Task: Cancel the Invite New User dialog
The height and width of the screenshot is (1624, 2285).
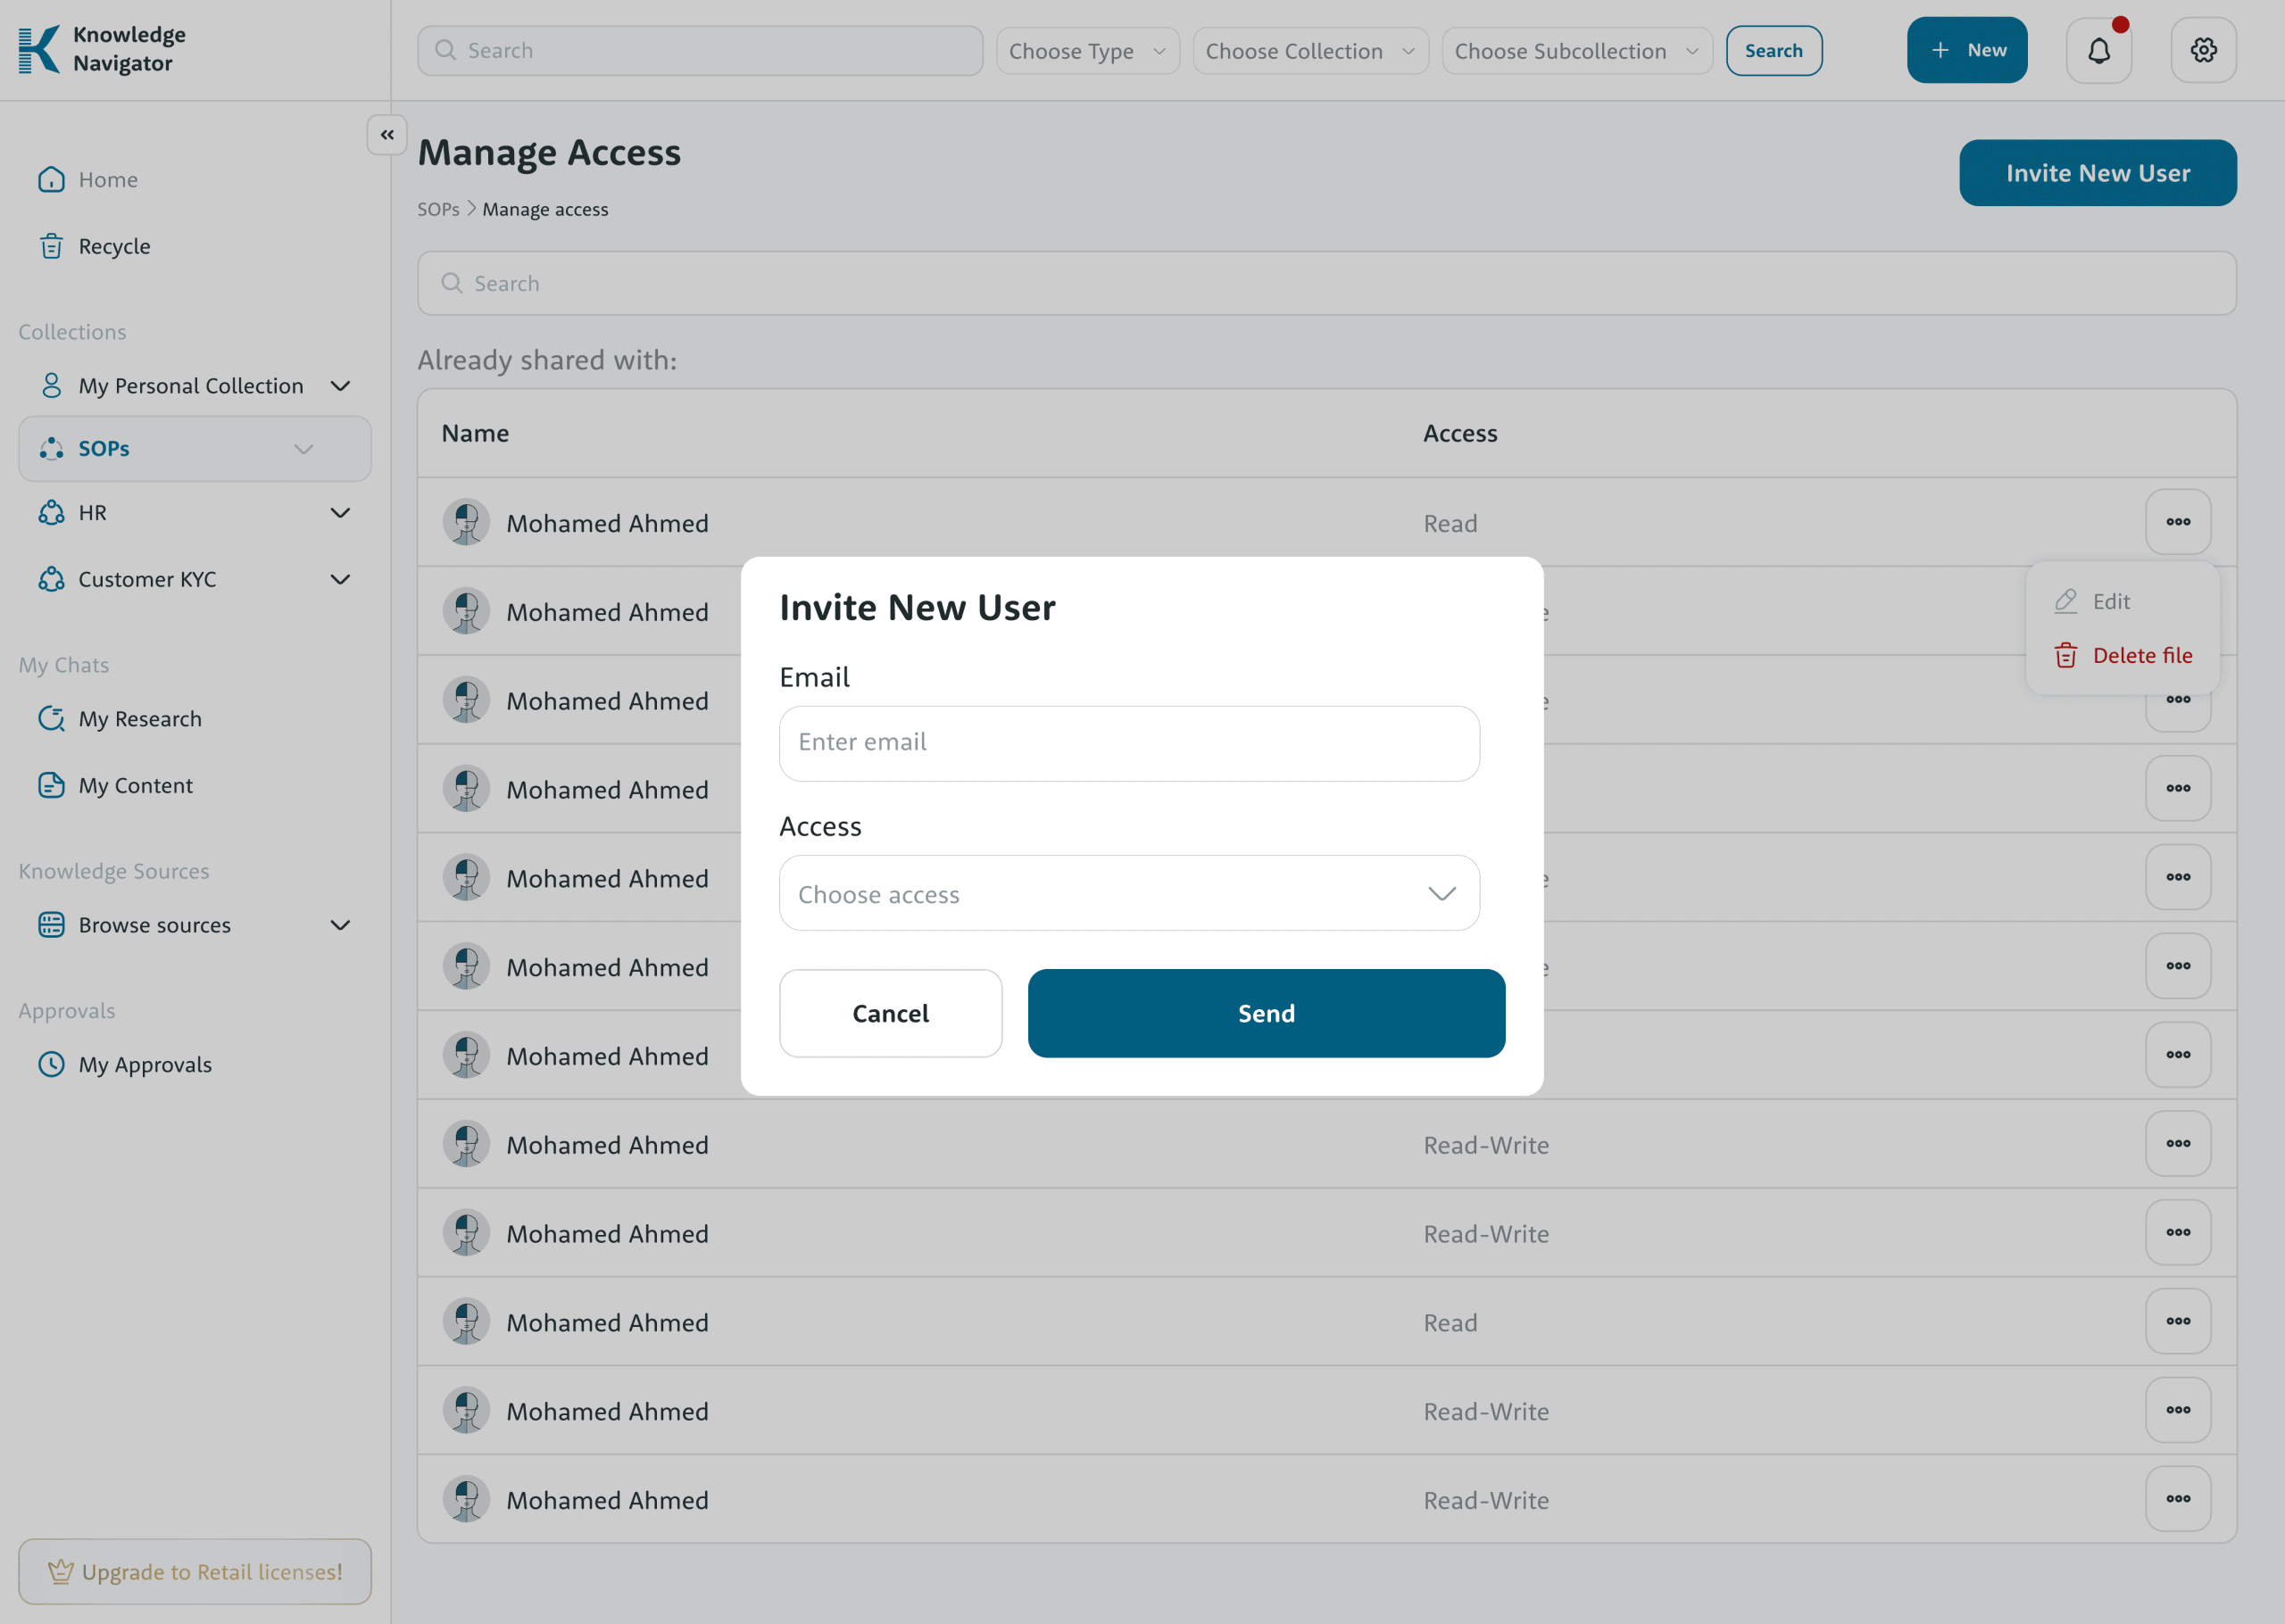Action: point(890,1013)
